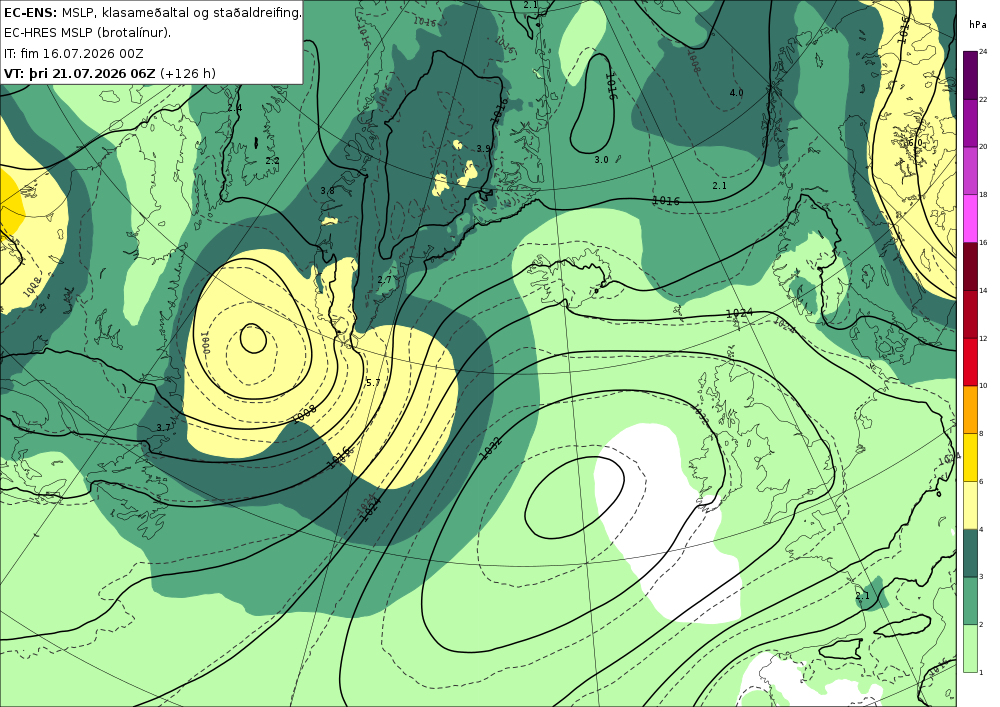This screenshot has width=1000, height=707.
Task: Click the '3.7' spread value on map
Action: tap(163, 428)
